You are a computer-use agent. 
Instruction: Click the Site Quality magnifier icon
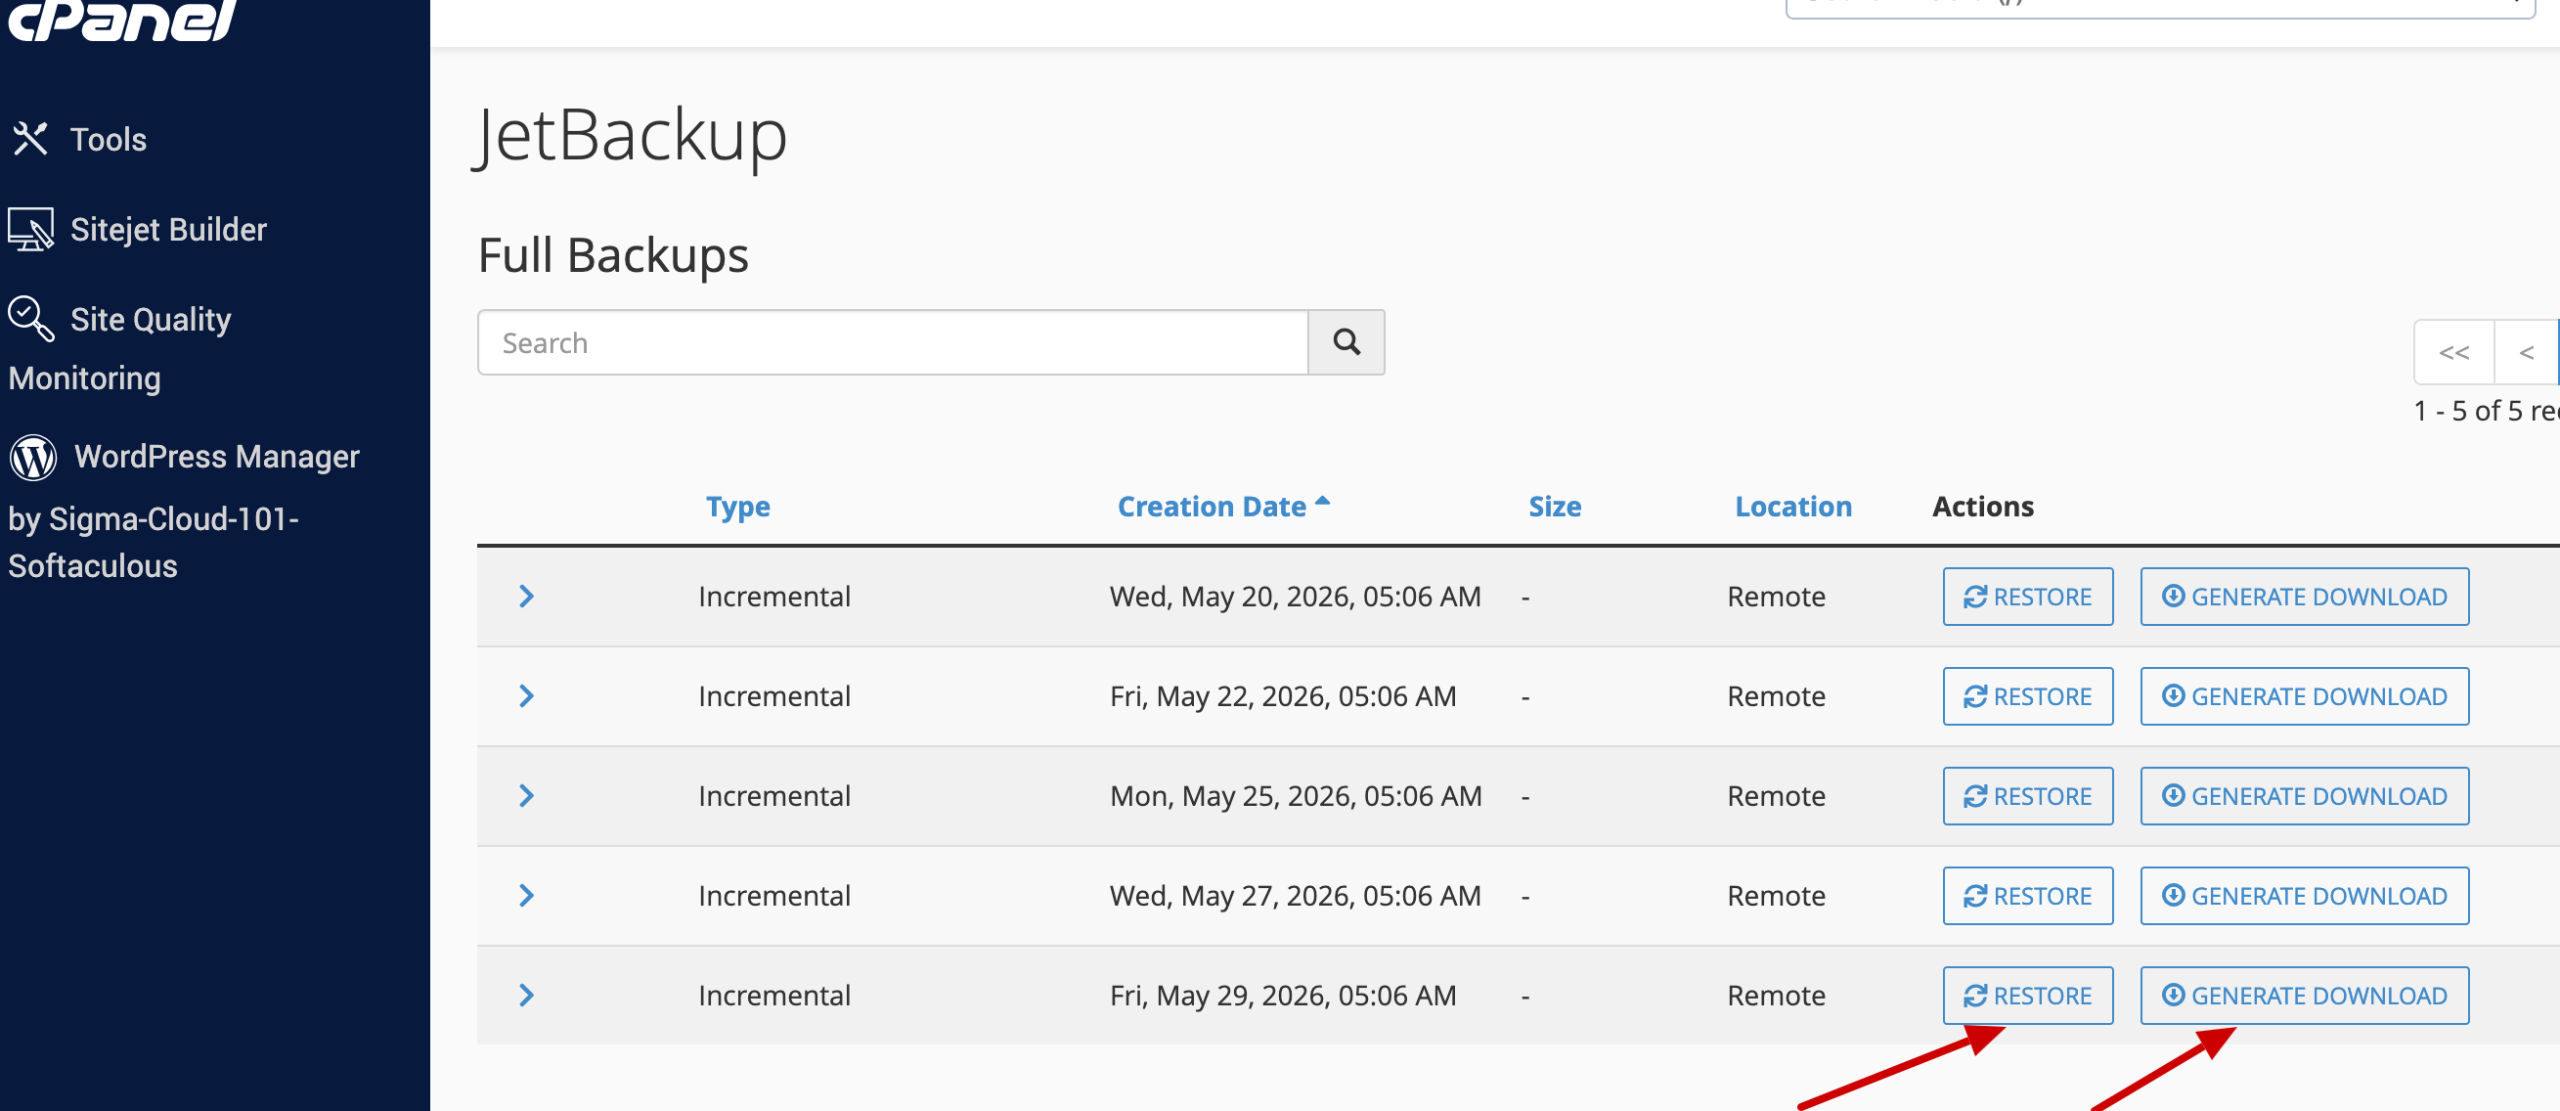tap(31, 319)
